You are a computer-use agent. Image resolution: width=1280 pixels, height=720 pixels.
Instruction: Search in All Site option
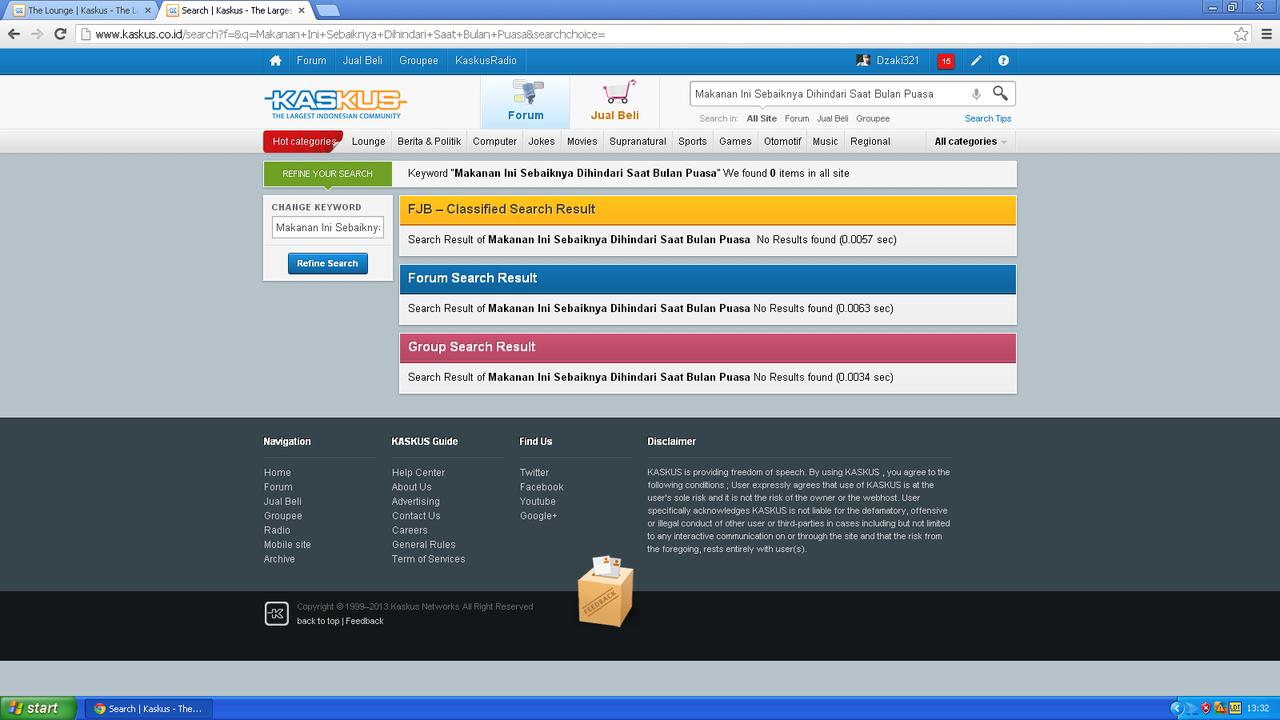coord(762,118)
